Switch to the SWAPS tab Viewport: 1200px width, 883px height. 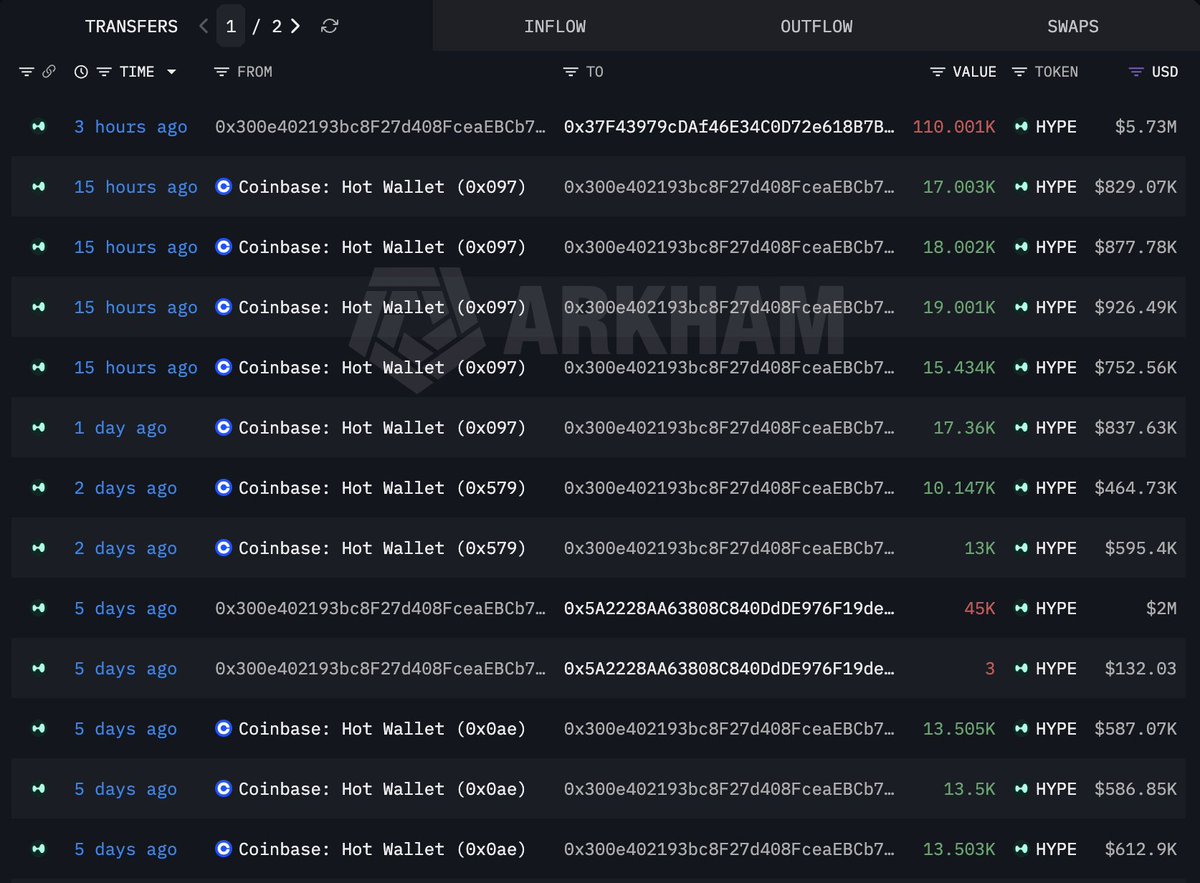coord(1072,26)
